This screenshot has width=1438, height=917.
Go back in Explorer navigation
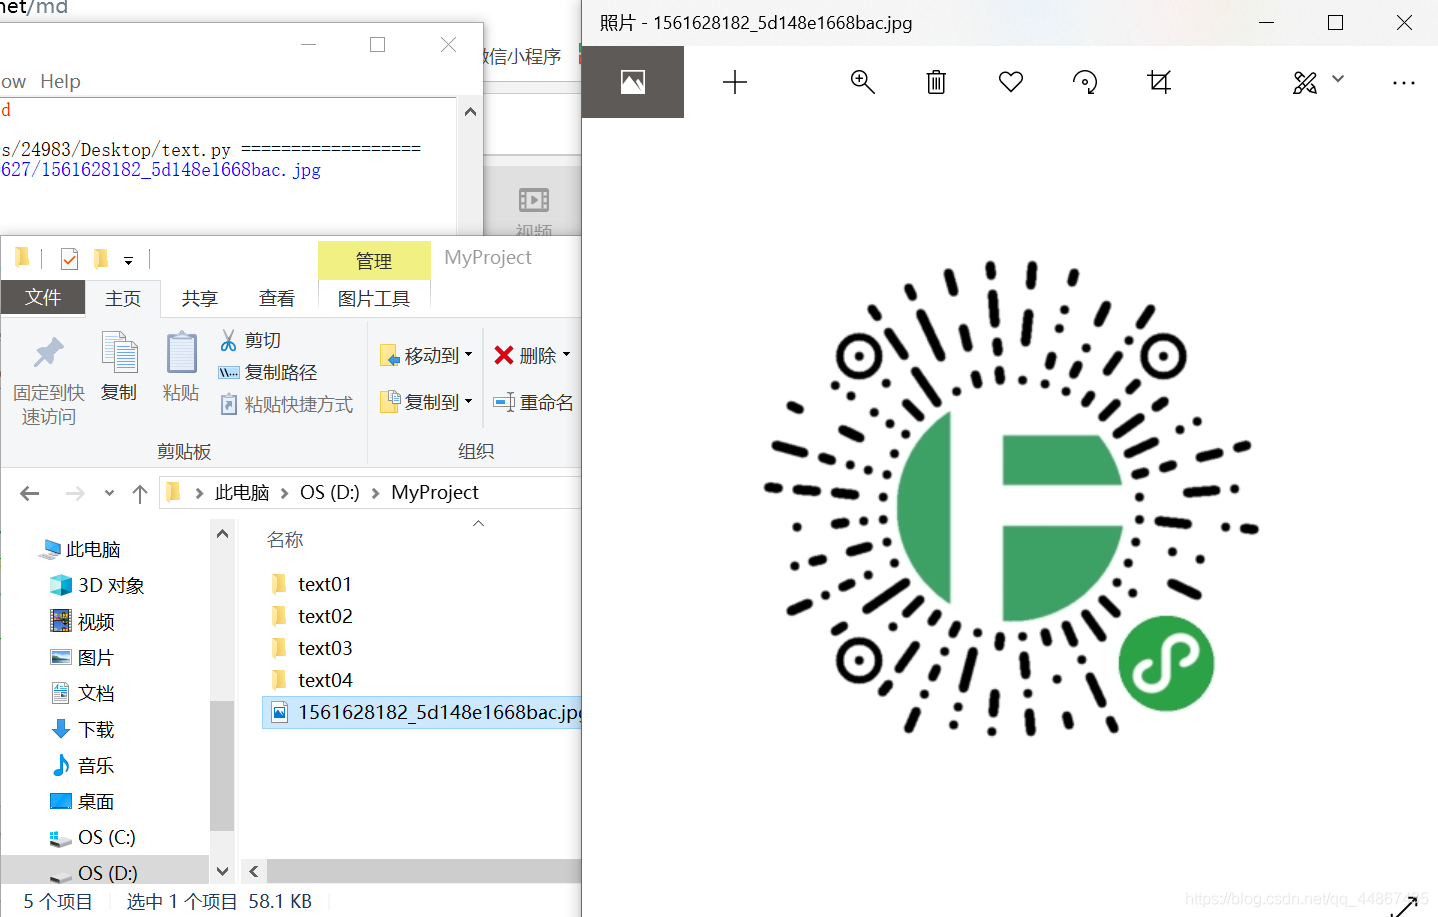(x=30, y=493)
